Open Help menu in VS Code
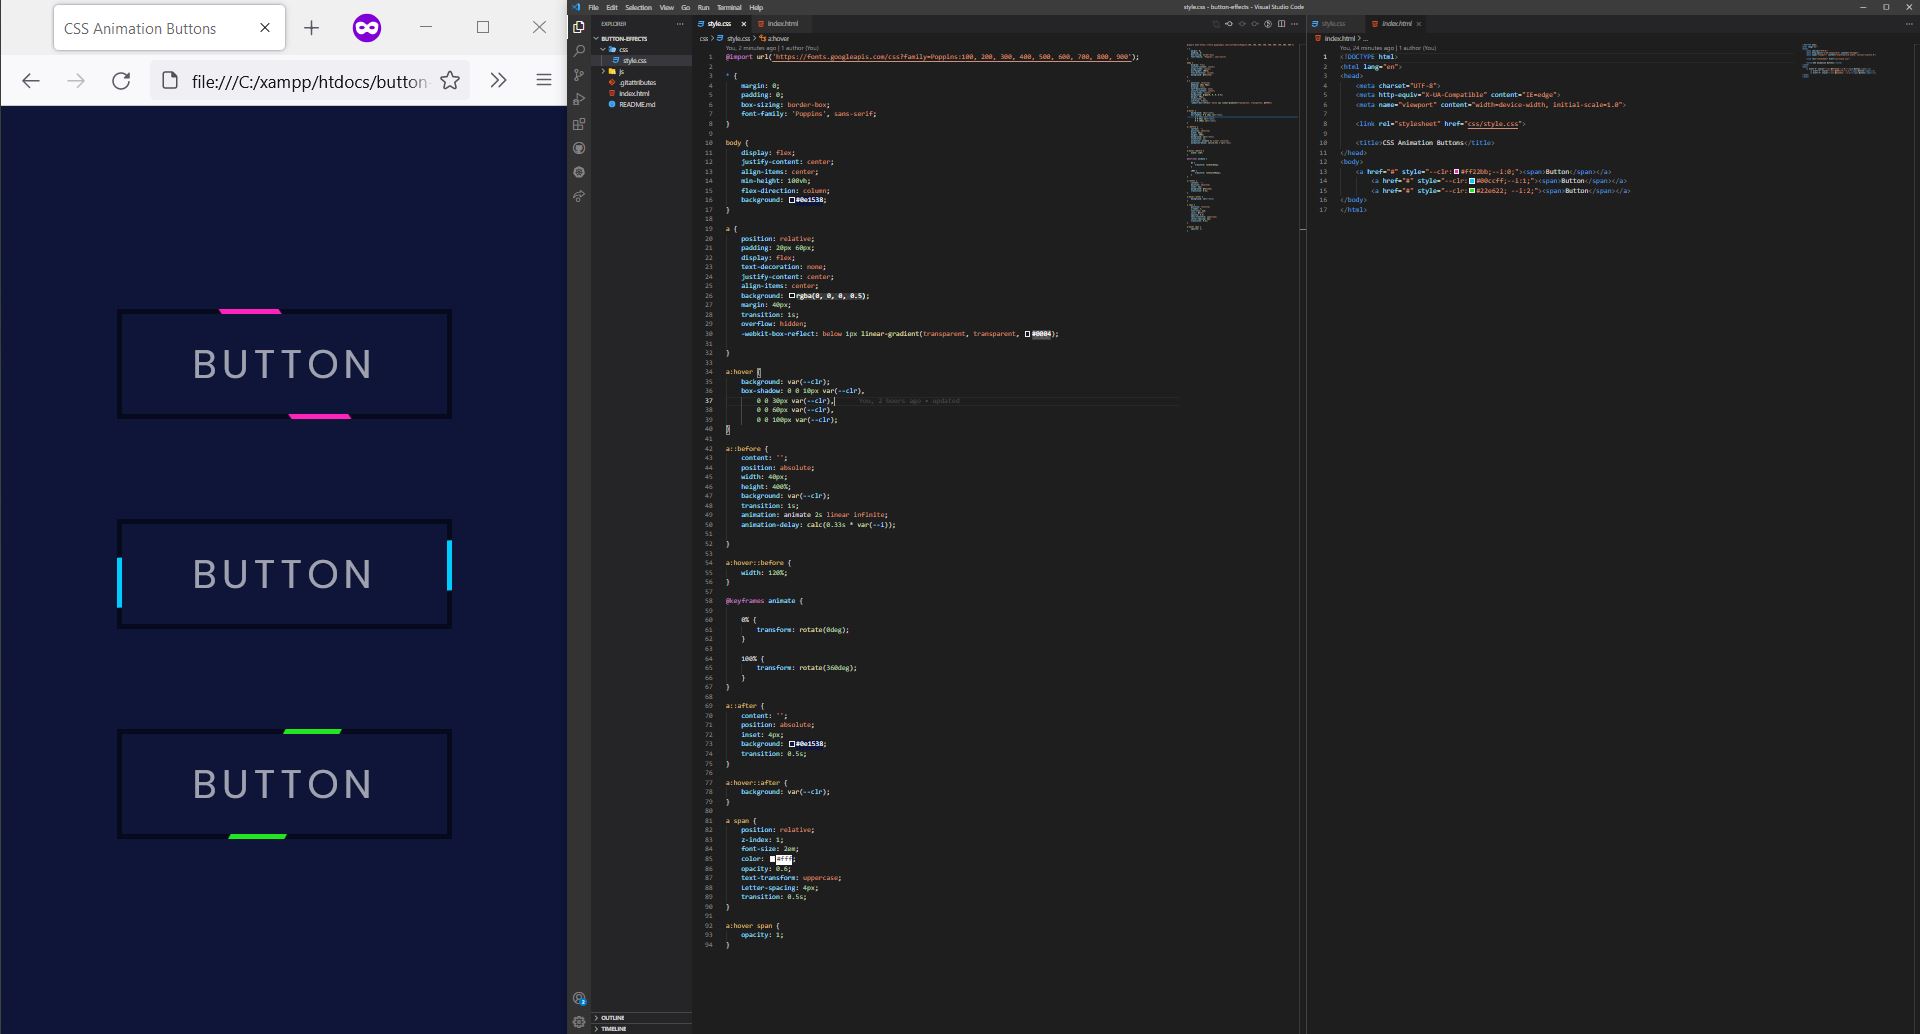Screen dimensions: 1920x1034 756,7
